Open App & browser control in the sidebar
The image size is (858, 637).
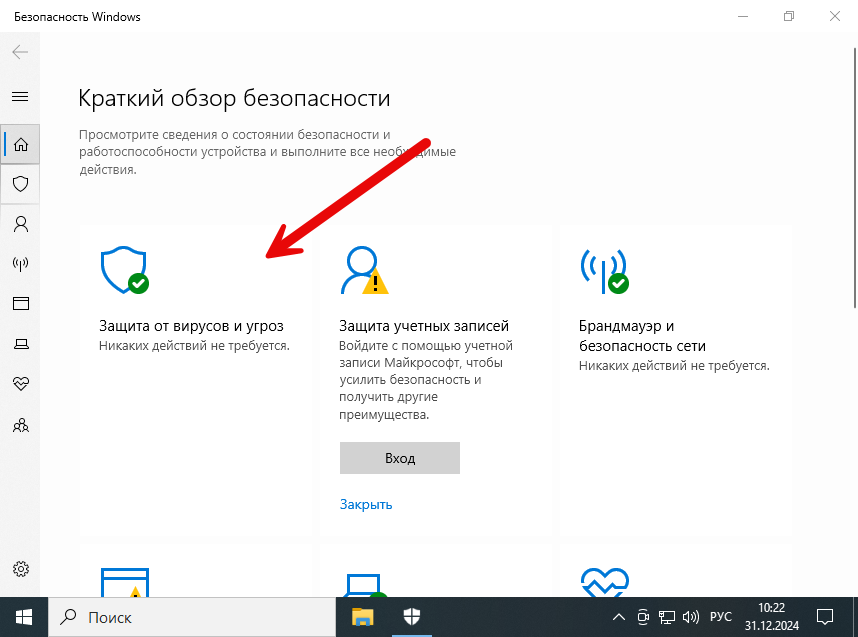point(20,304)
